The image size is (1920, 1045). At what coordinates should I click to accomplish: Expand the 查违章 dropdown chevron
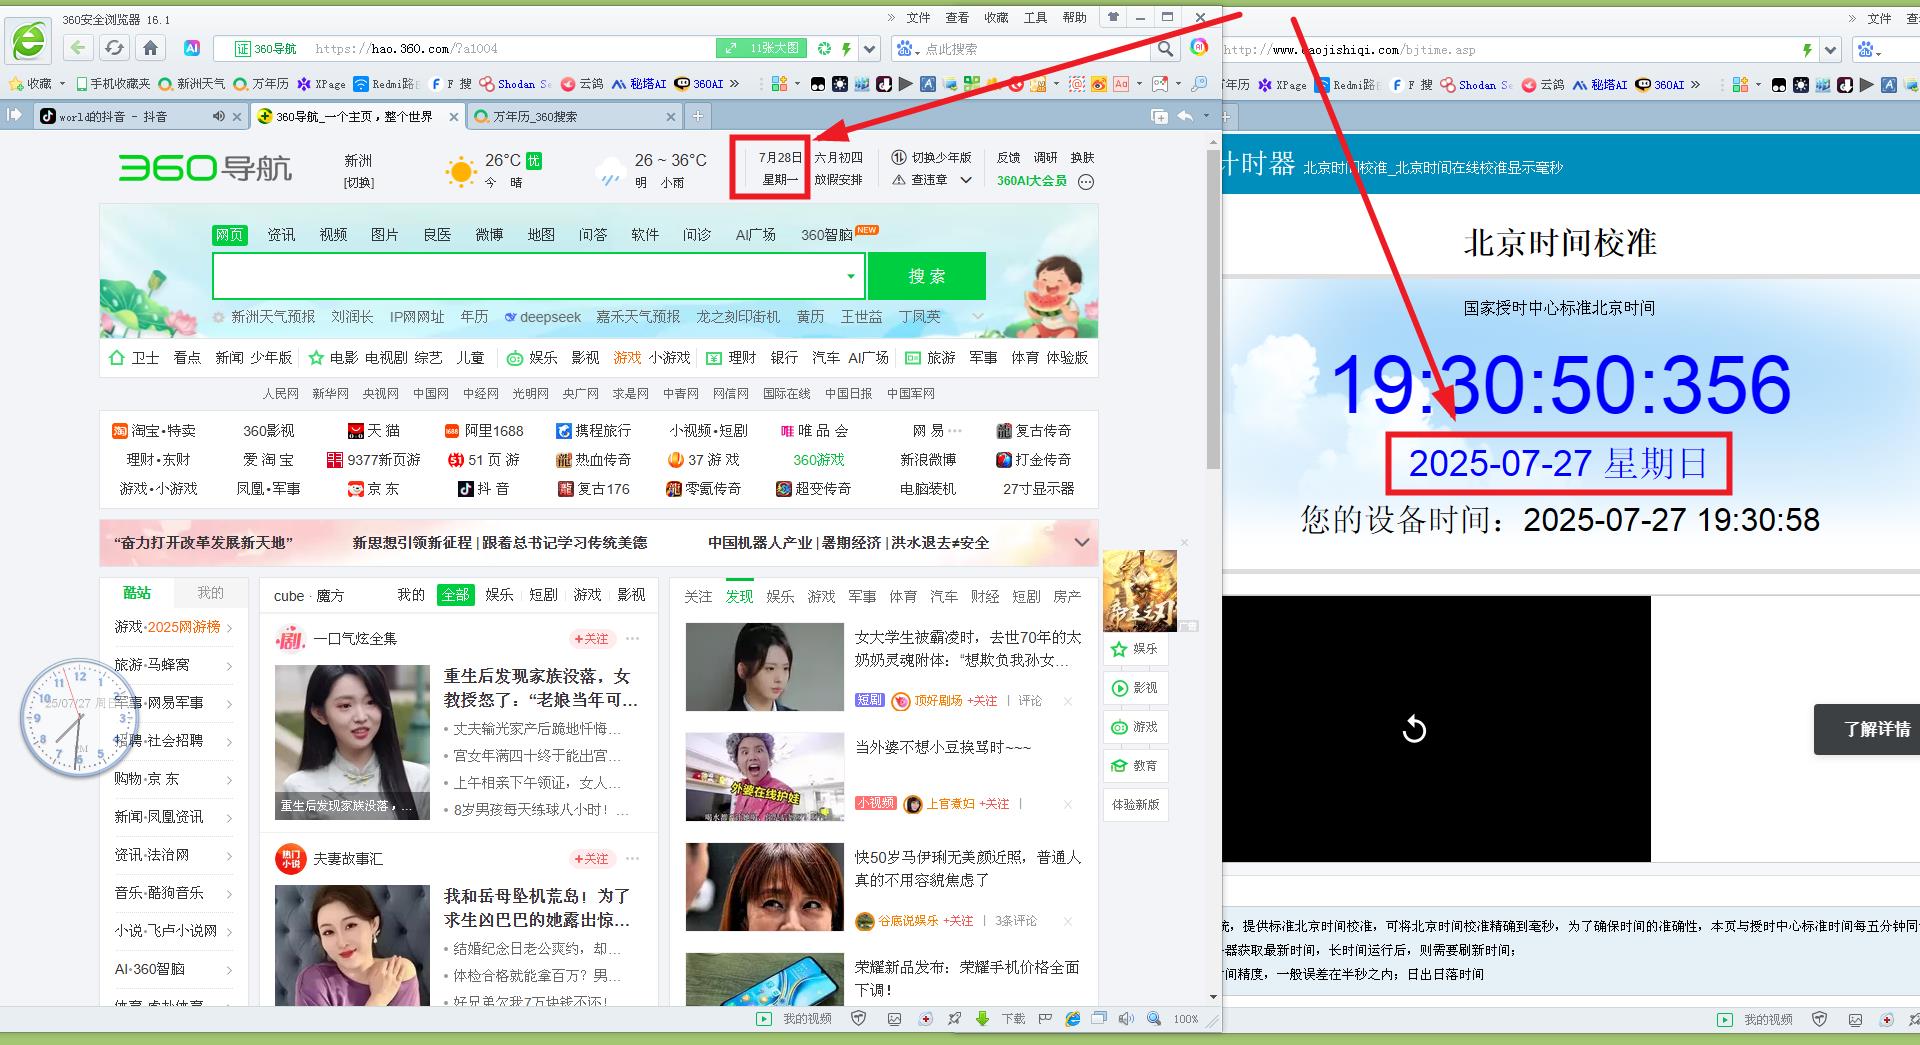click(x=966, y=180)
